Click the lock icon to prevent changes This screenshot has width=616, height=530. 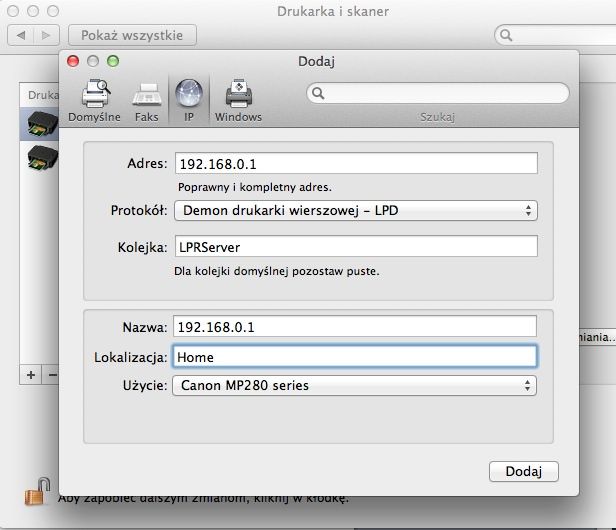tap(38, 491)
